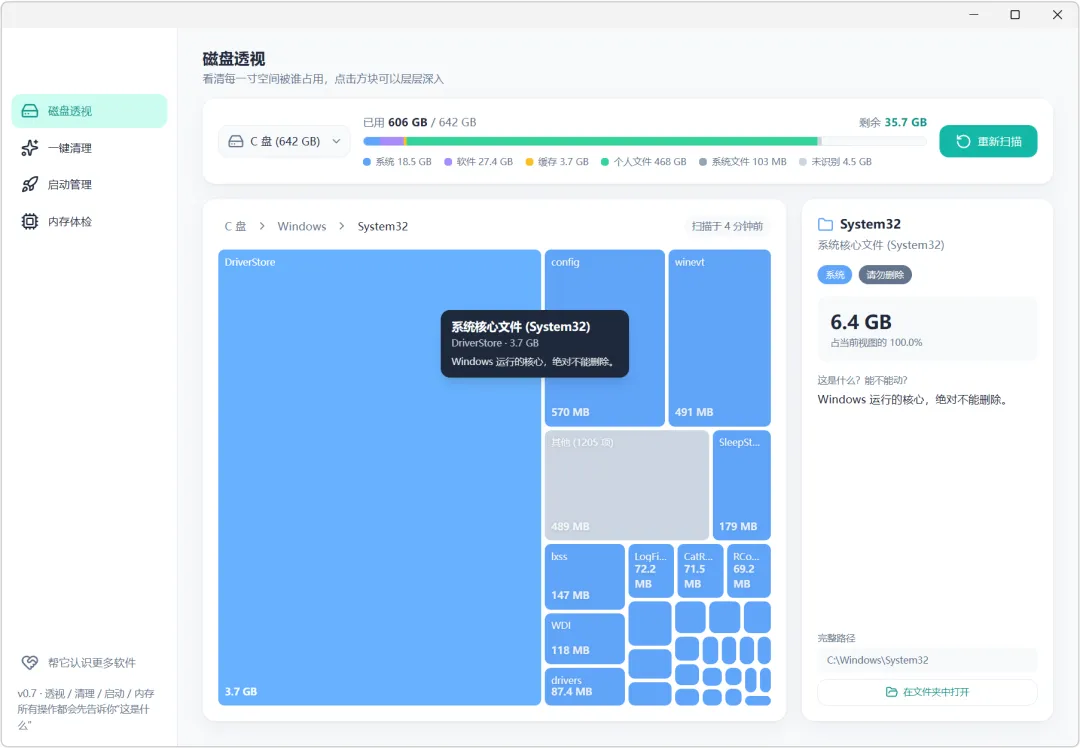The width and height of the screenshot is (1080, 748).
Task: Click the disk icon beside 磁盘透视
Action: coord(30,111)
